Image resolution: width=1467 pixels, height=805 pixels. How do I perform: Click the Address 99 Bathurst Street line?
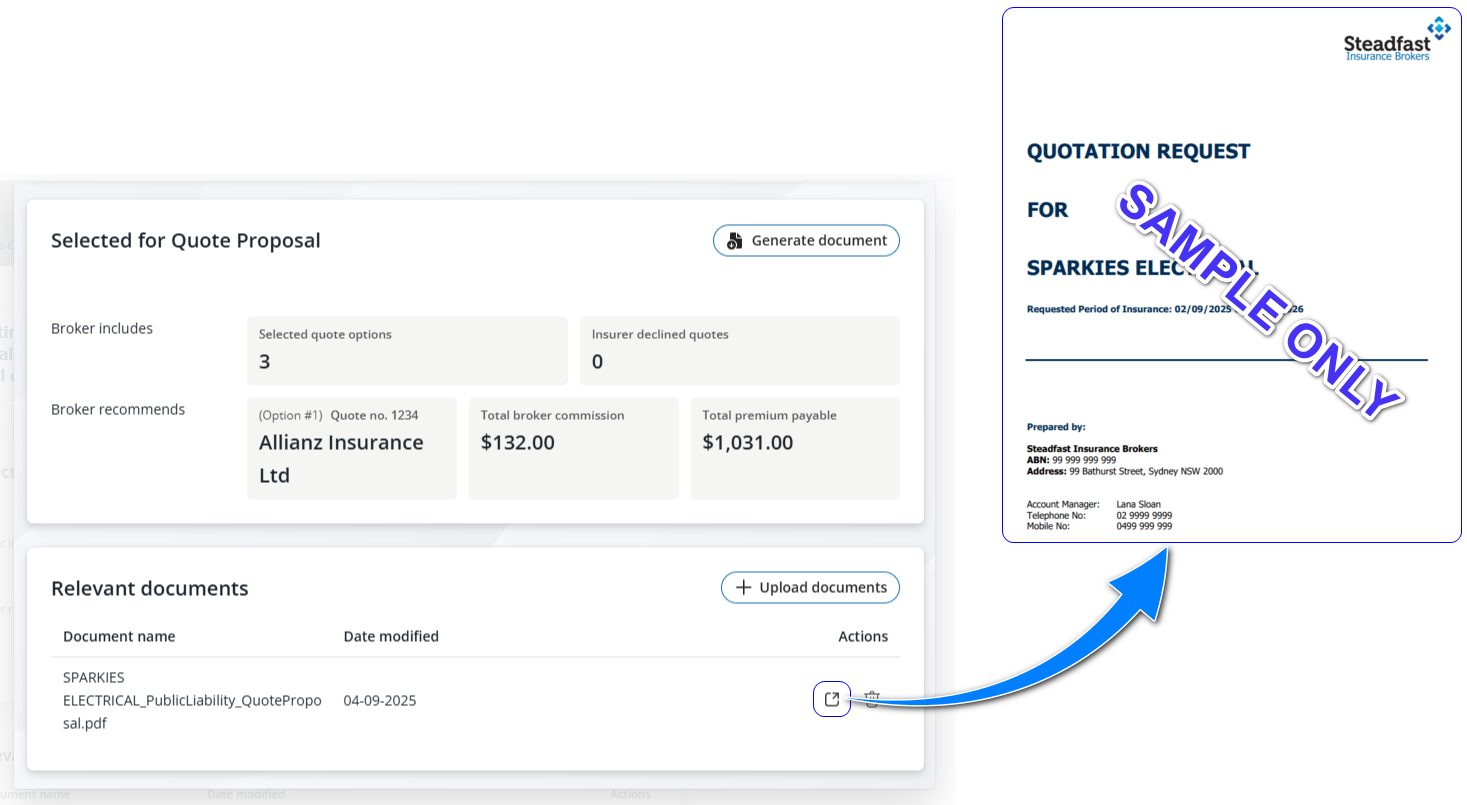1125,471
